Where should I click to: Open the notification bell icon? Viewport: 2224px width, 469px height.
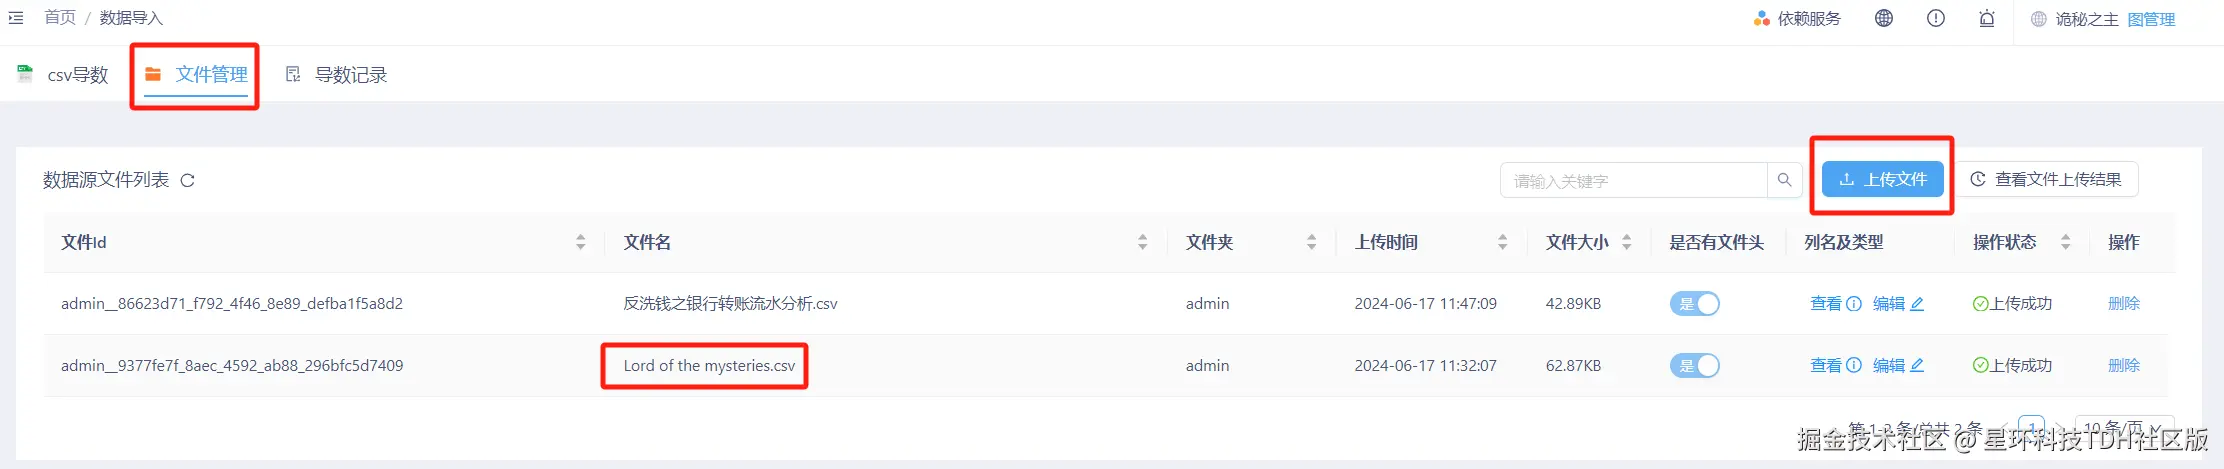point(1986,18)
